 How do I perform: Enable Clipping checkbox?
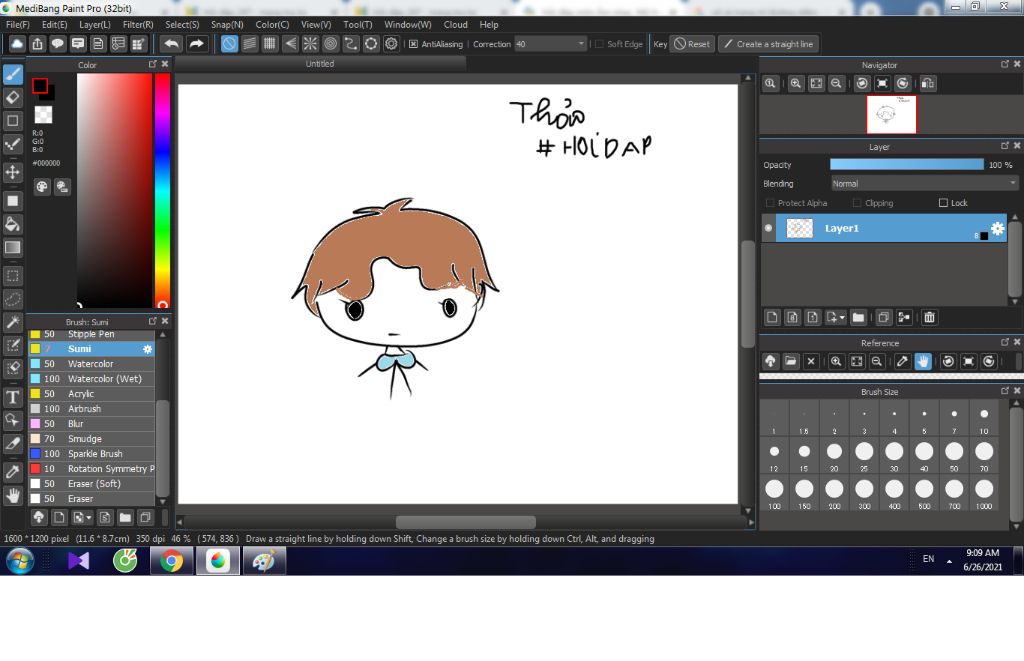[857, 203]
